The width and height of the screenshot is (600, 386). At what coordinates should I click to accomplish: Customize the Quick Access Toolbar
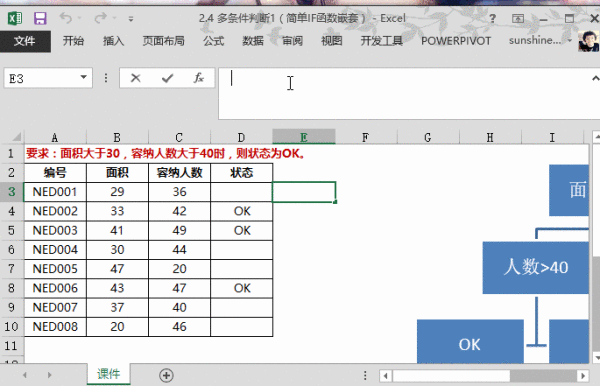[x=131, y=18]
